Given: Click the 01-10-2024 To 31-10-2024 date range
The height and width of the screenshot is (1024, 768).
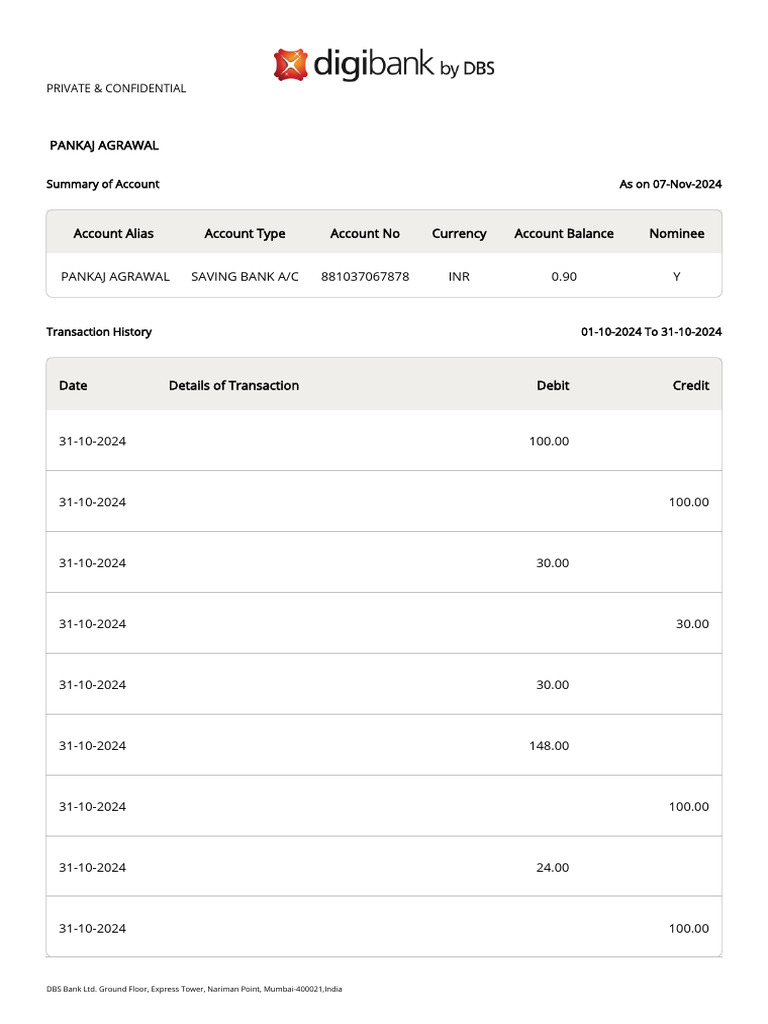Looking at the screenshot, I should (x=651, y=332).
